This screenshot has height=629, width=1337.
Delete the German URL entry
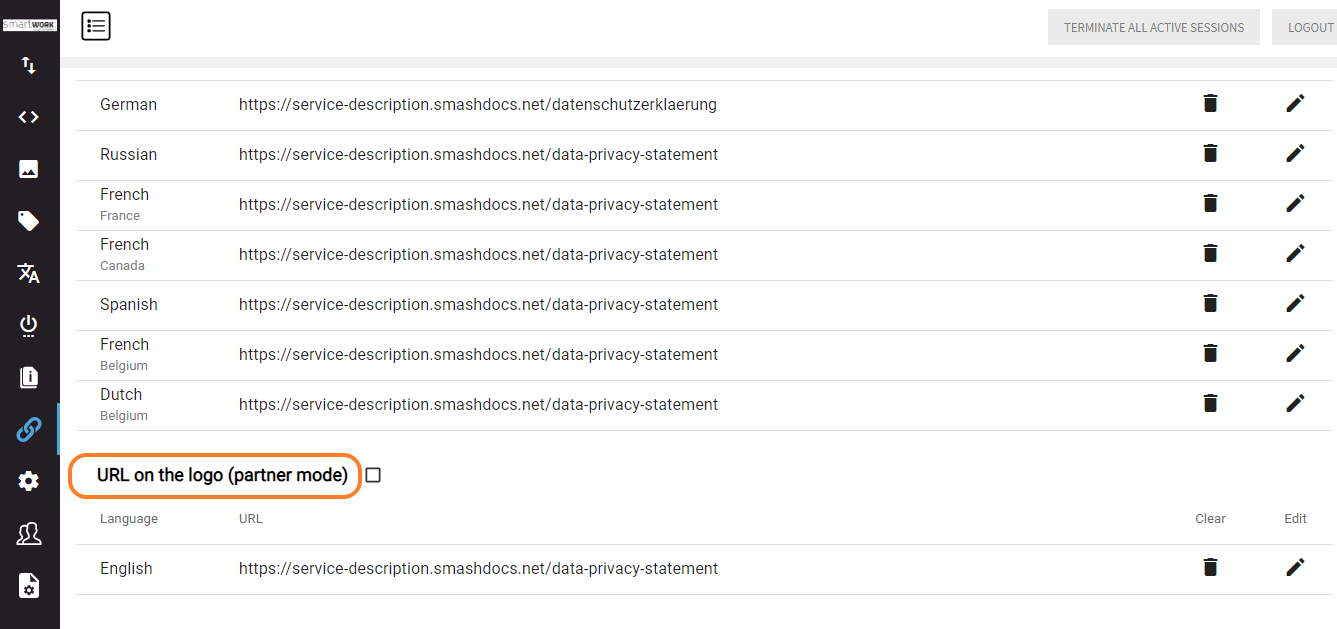tap(1210, 103)
